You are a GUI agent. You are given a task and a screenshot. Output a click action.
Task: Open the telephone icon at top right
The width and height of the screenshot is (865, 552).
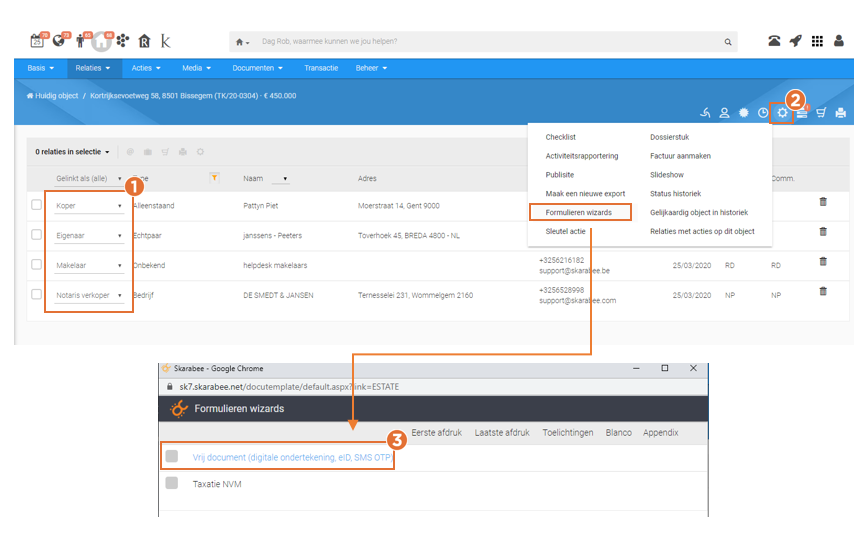(x=774, y=41)
